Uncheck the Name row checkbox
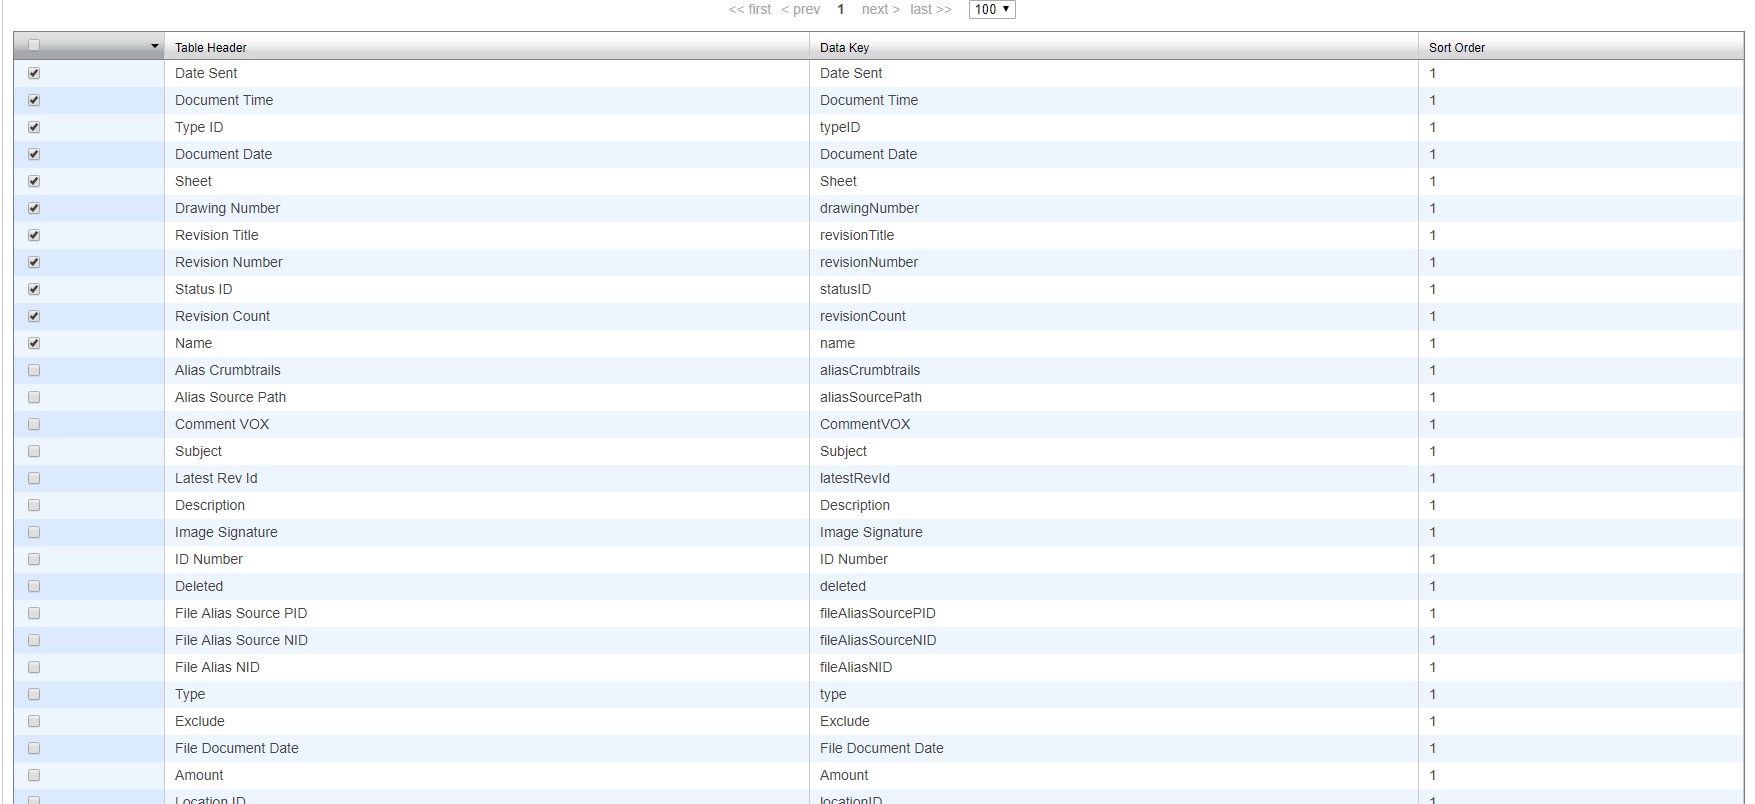Image resolution: width=1755 pixels, height=804 pixels. 34,343
